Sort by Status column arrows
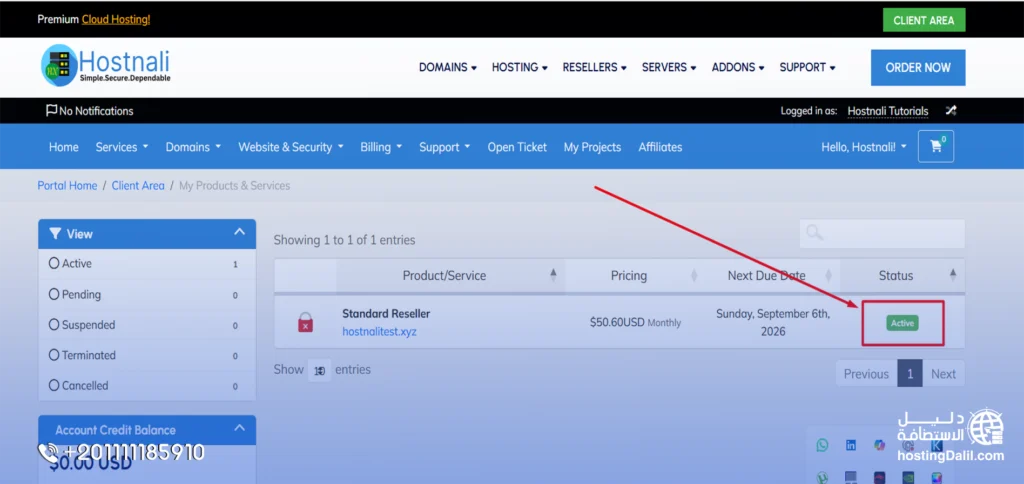1024x484 pixels. pyautogui.click(x=952, y=275)
